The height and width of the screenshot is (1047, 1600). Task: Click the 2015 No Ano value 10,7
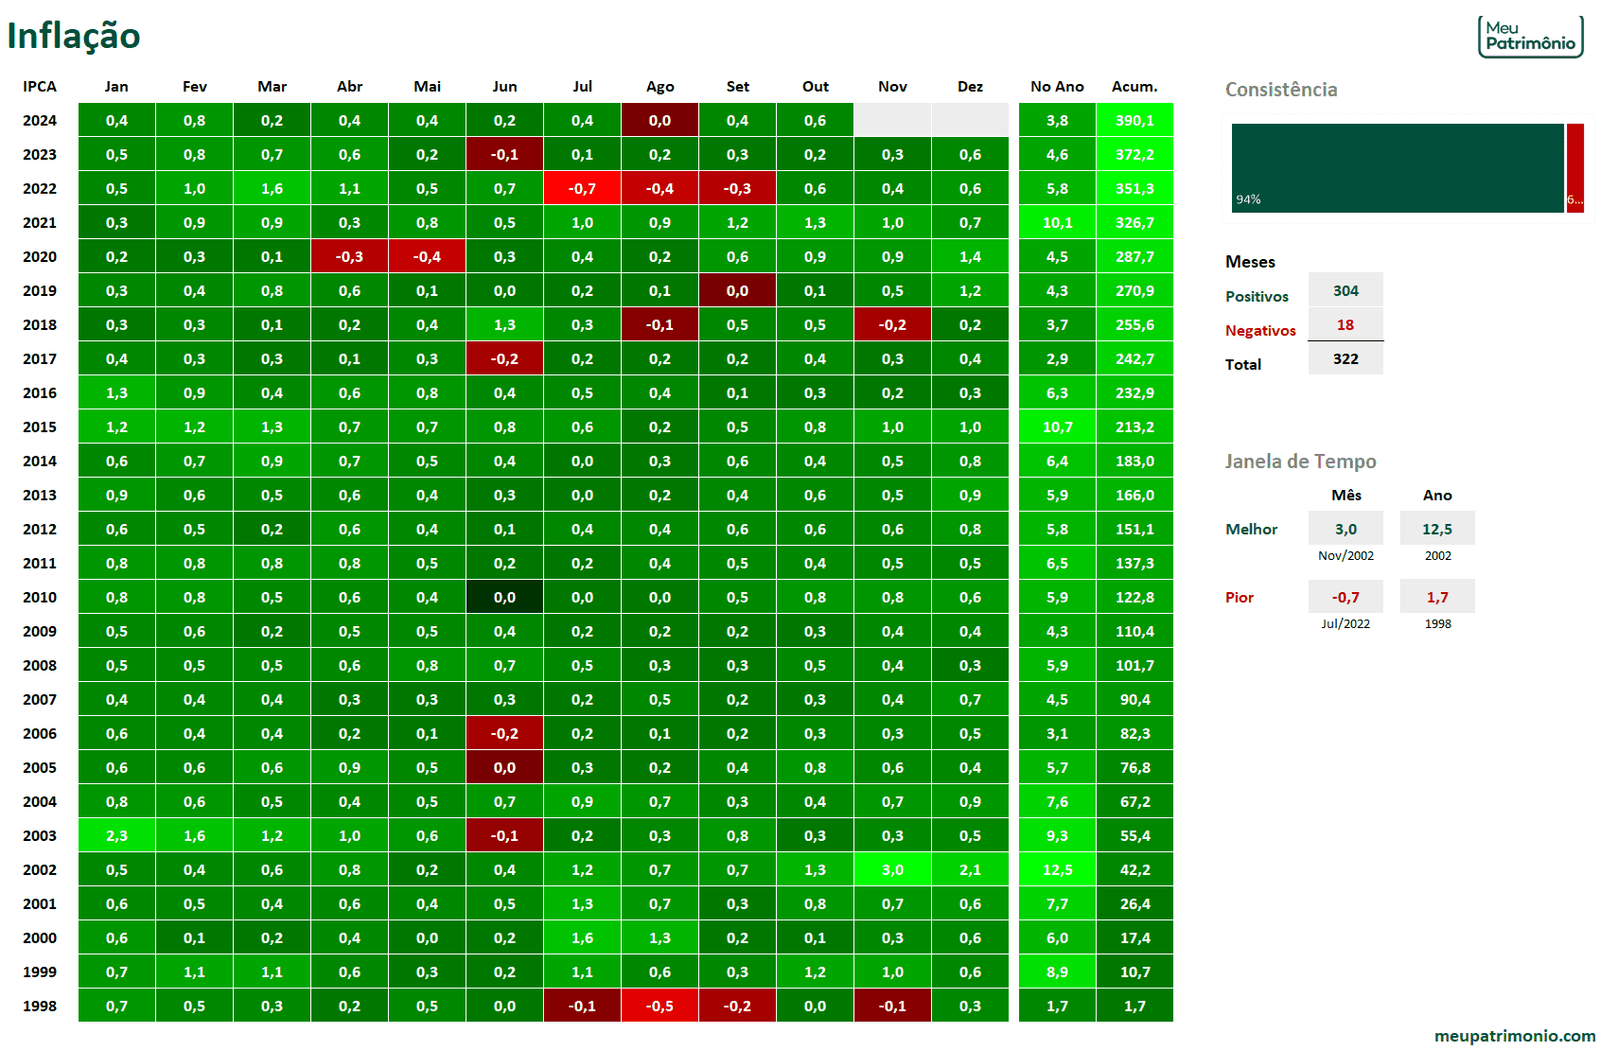click(x=1057, y=427)
